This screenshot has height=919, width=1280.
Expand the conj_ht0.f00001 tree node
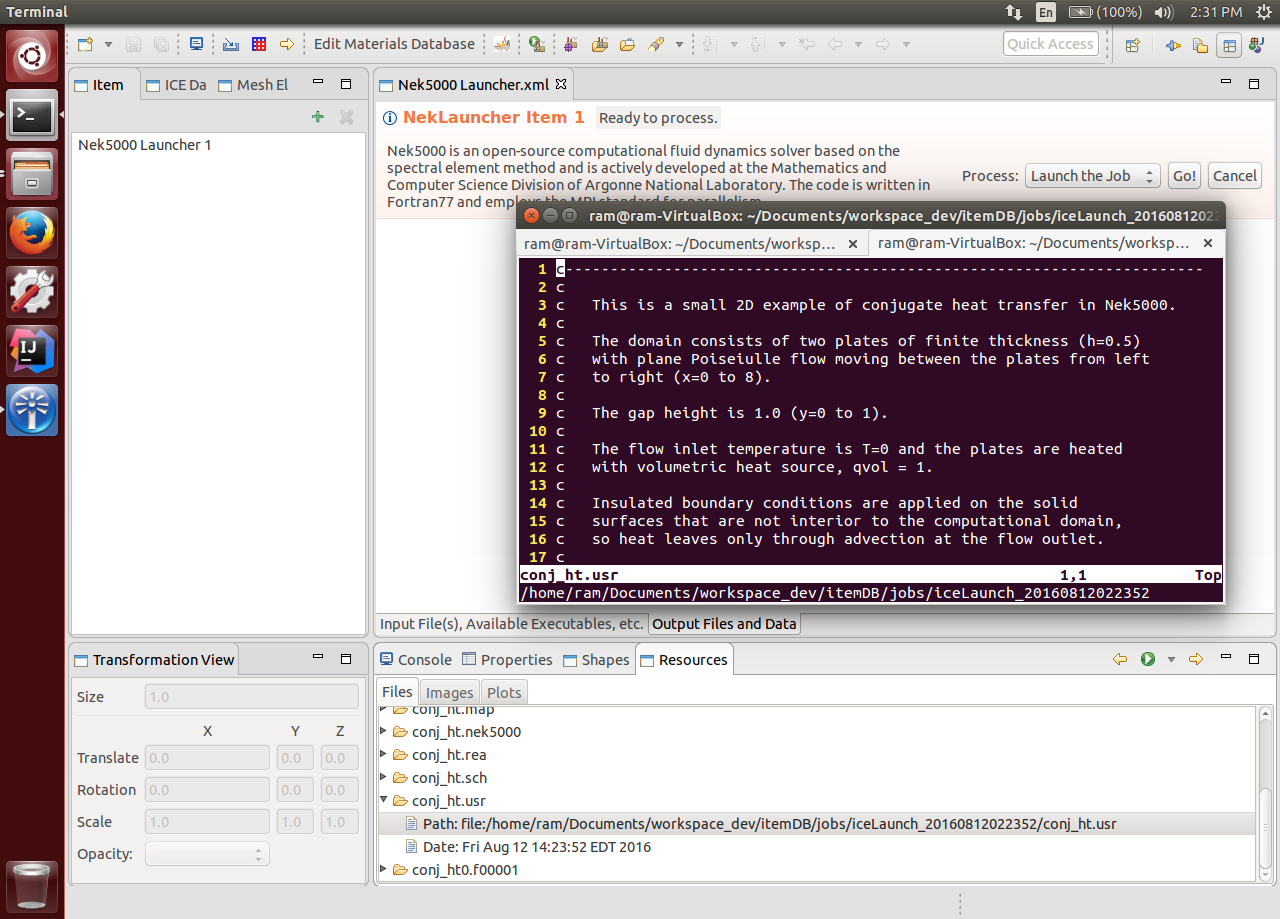point(384,870)
